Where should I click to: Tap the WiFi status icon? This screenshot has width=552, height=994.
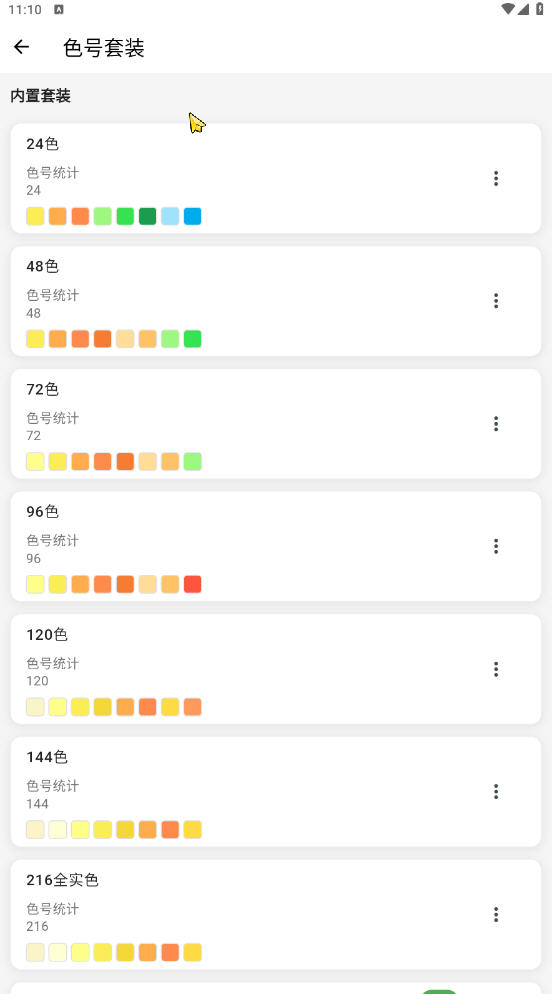click(x=508, y=9)
